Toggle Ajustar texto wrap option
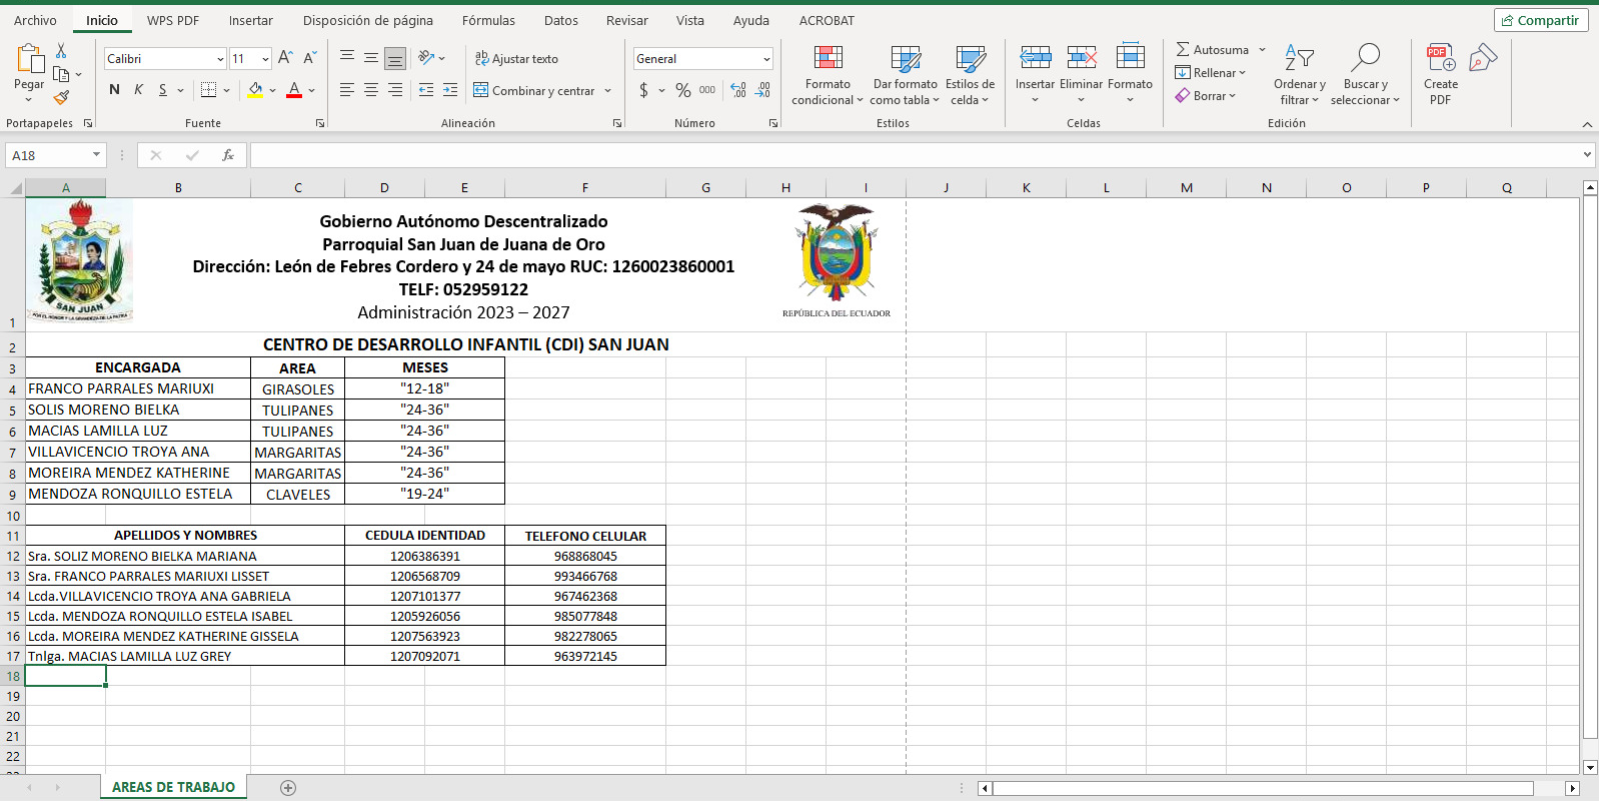The height and width of the screenshot is (801, 1599). [516, 59]
